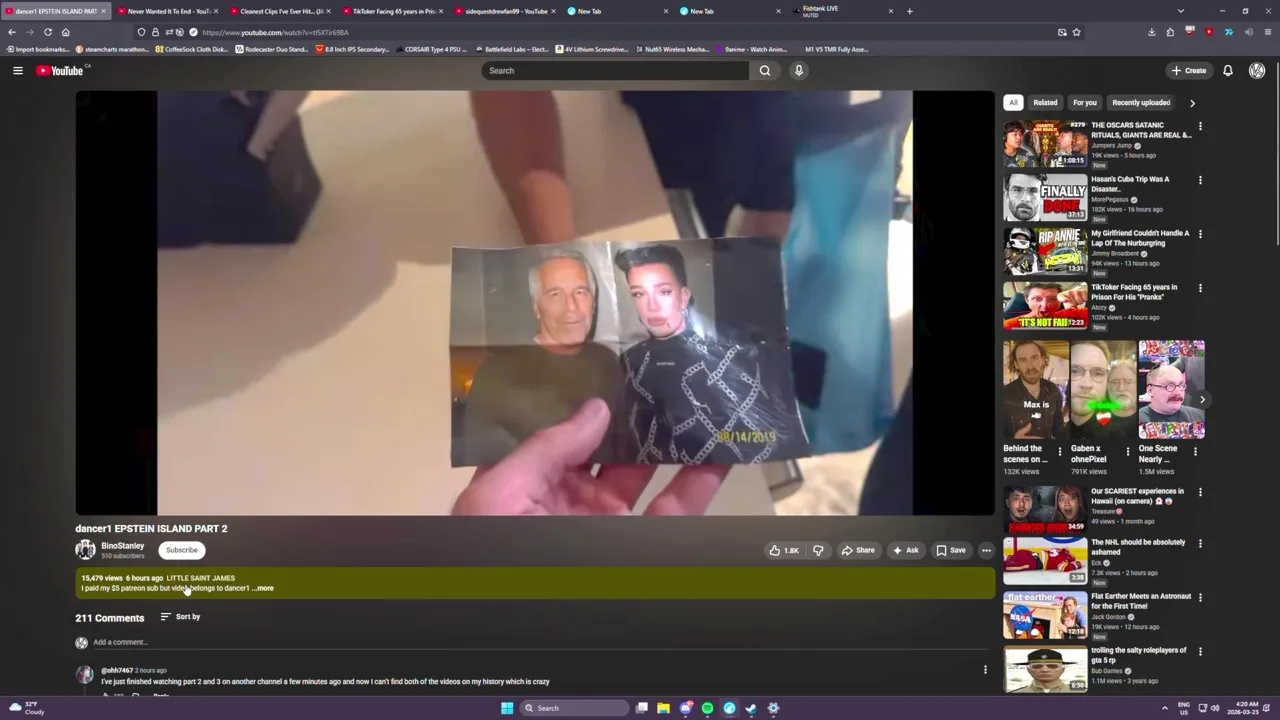Screen dimensions: 1280x720
Task: Open options for Flat Earther Meets Astronaut video
Action: 1200,597
